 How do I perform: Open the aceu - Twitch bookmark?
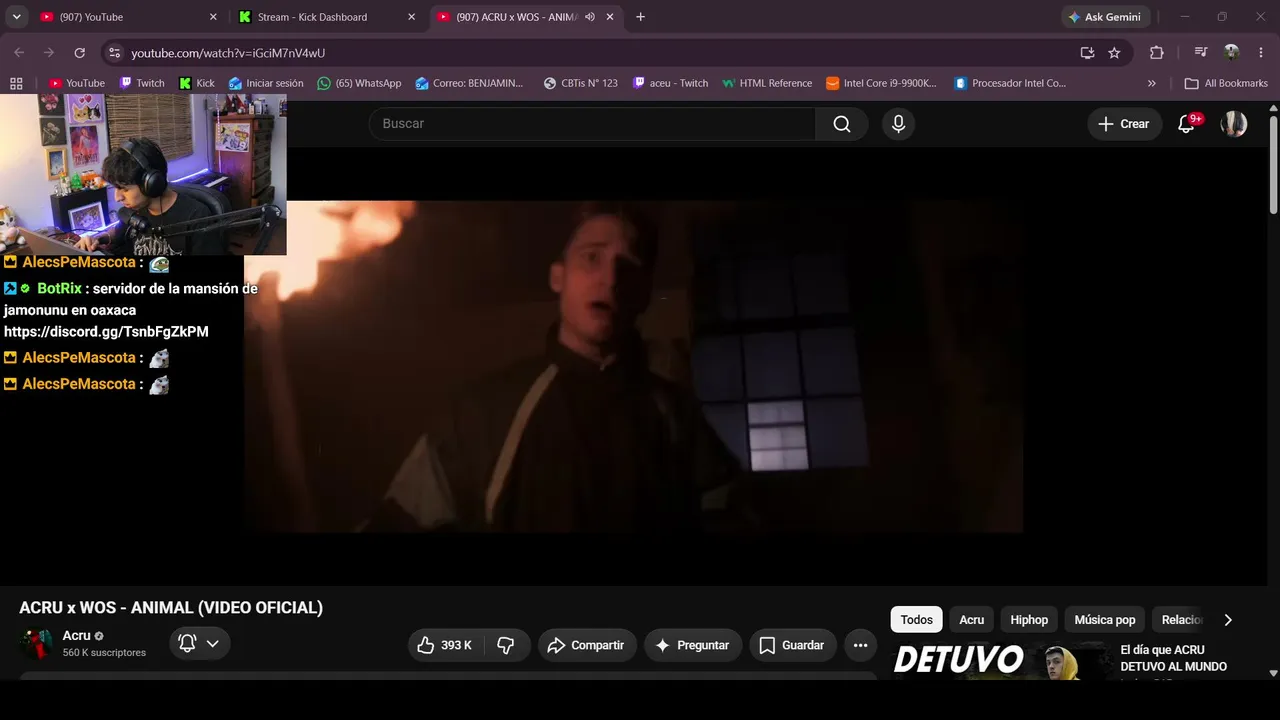point(670,83)
